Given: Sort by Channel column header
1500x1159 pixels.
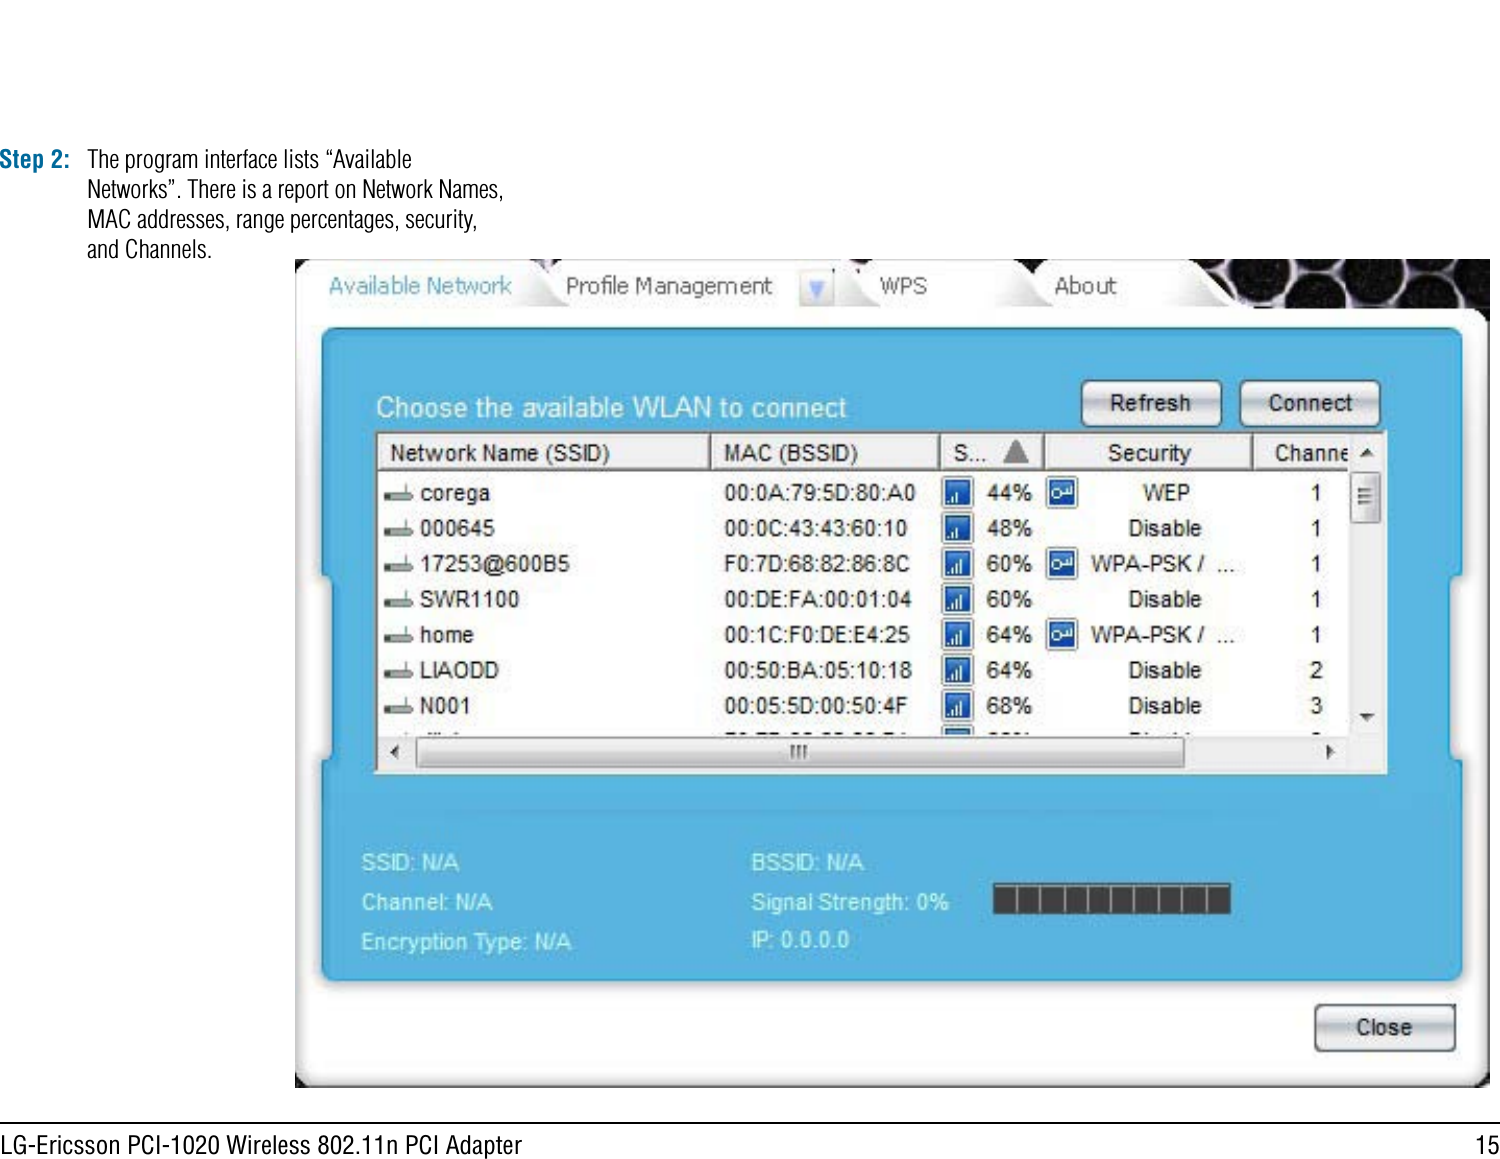Looking at the screenshot, I should (x=1301, y=453).
